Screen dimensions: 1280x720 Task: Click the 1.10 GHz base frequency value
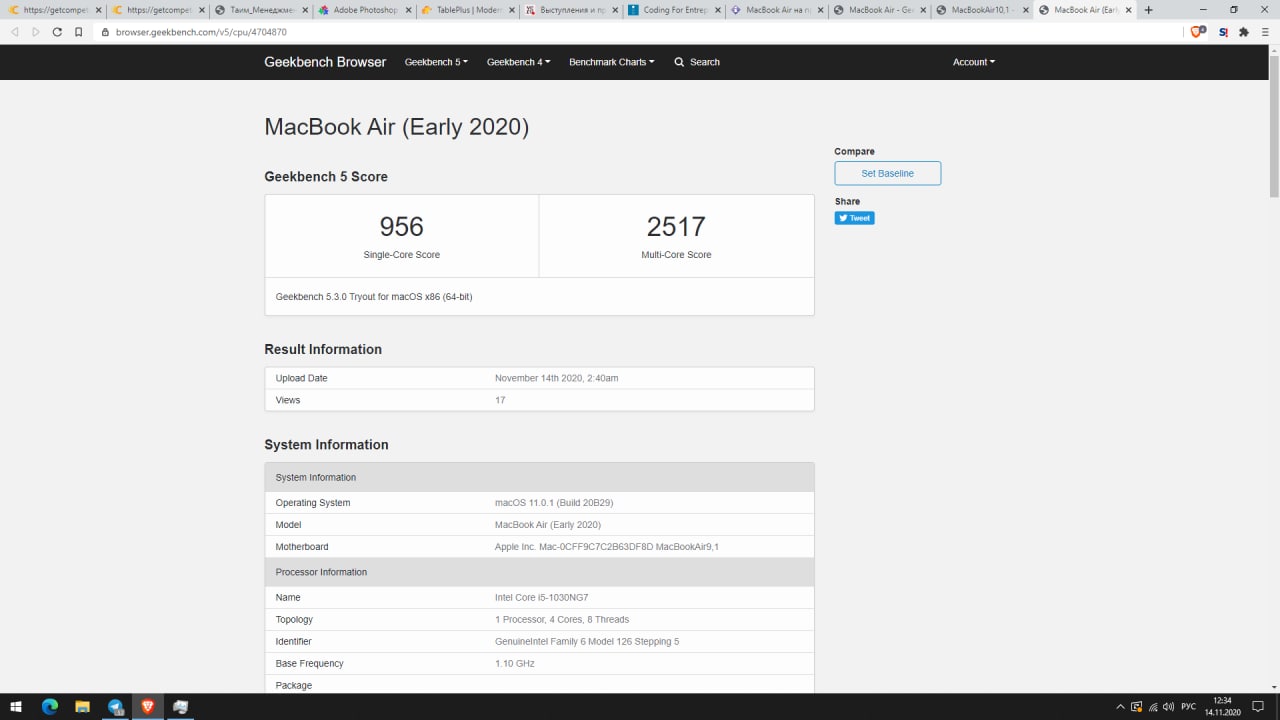[x=515, y=663]
